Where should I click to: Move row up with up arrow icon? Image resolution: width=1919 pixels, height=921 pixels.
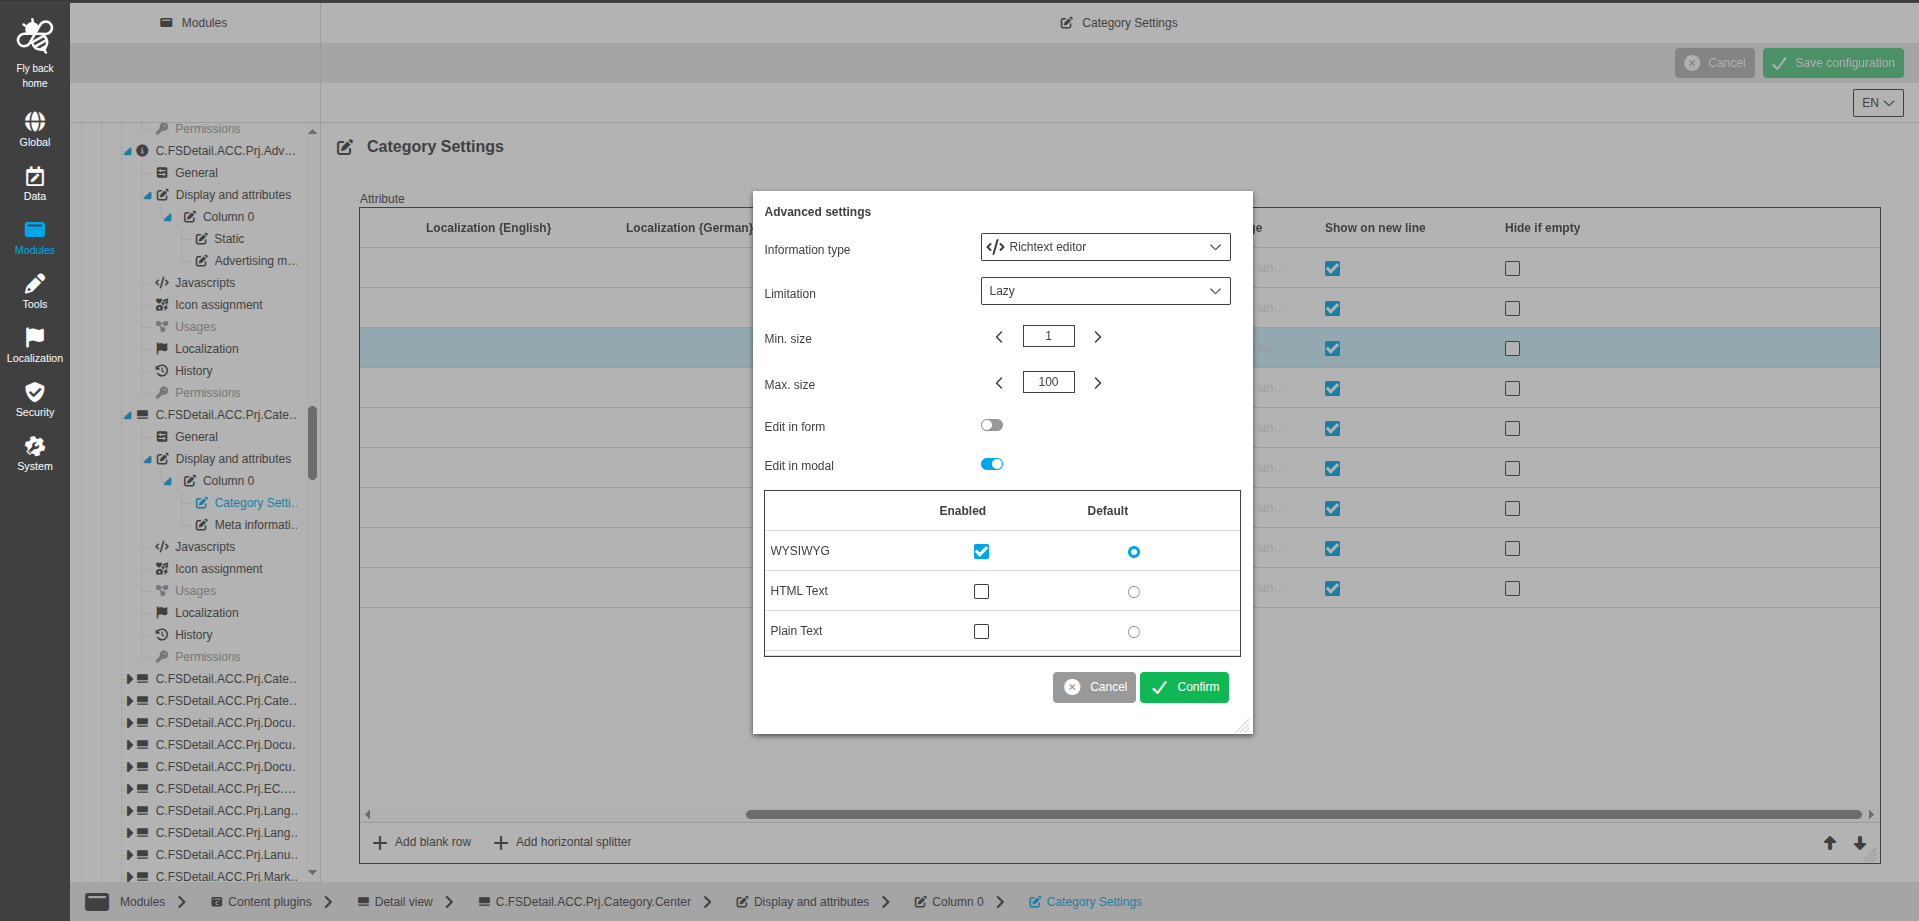point(1830,843)
